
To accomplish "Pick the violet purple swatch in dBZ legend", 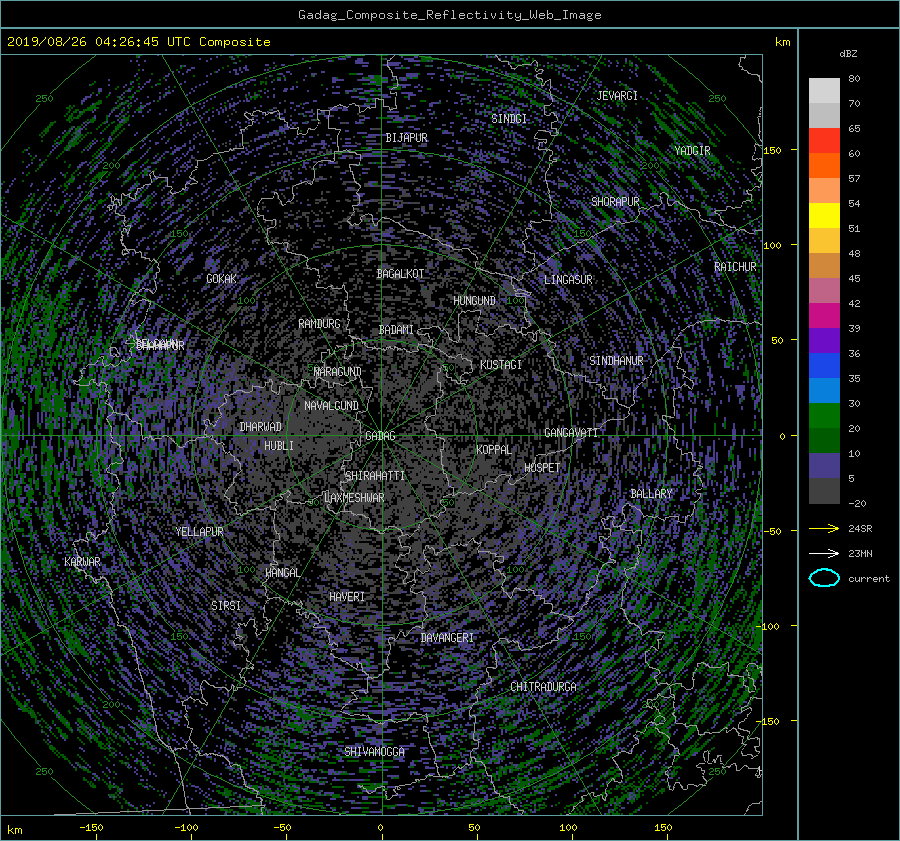I will 824,340.
